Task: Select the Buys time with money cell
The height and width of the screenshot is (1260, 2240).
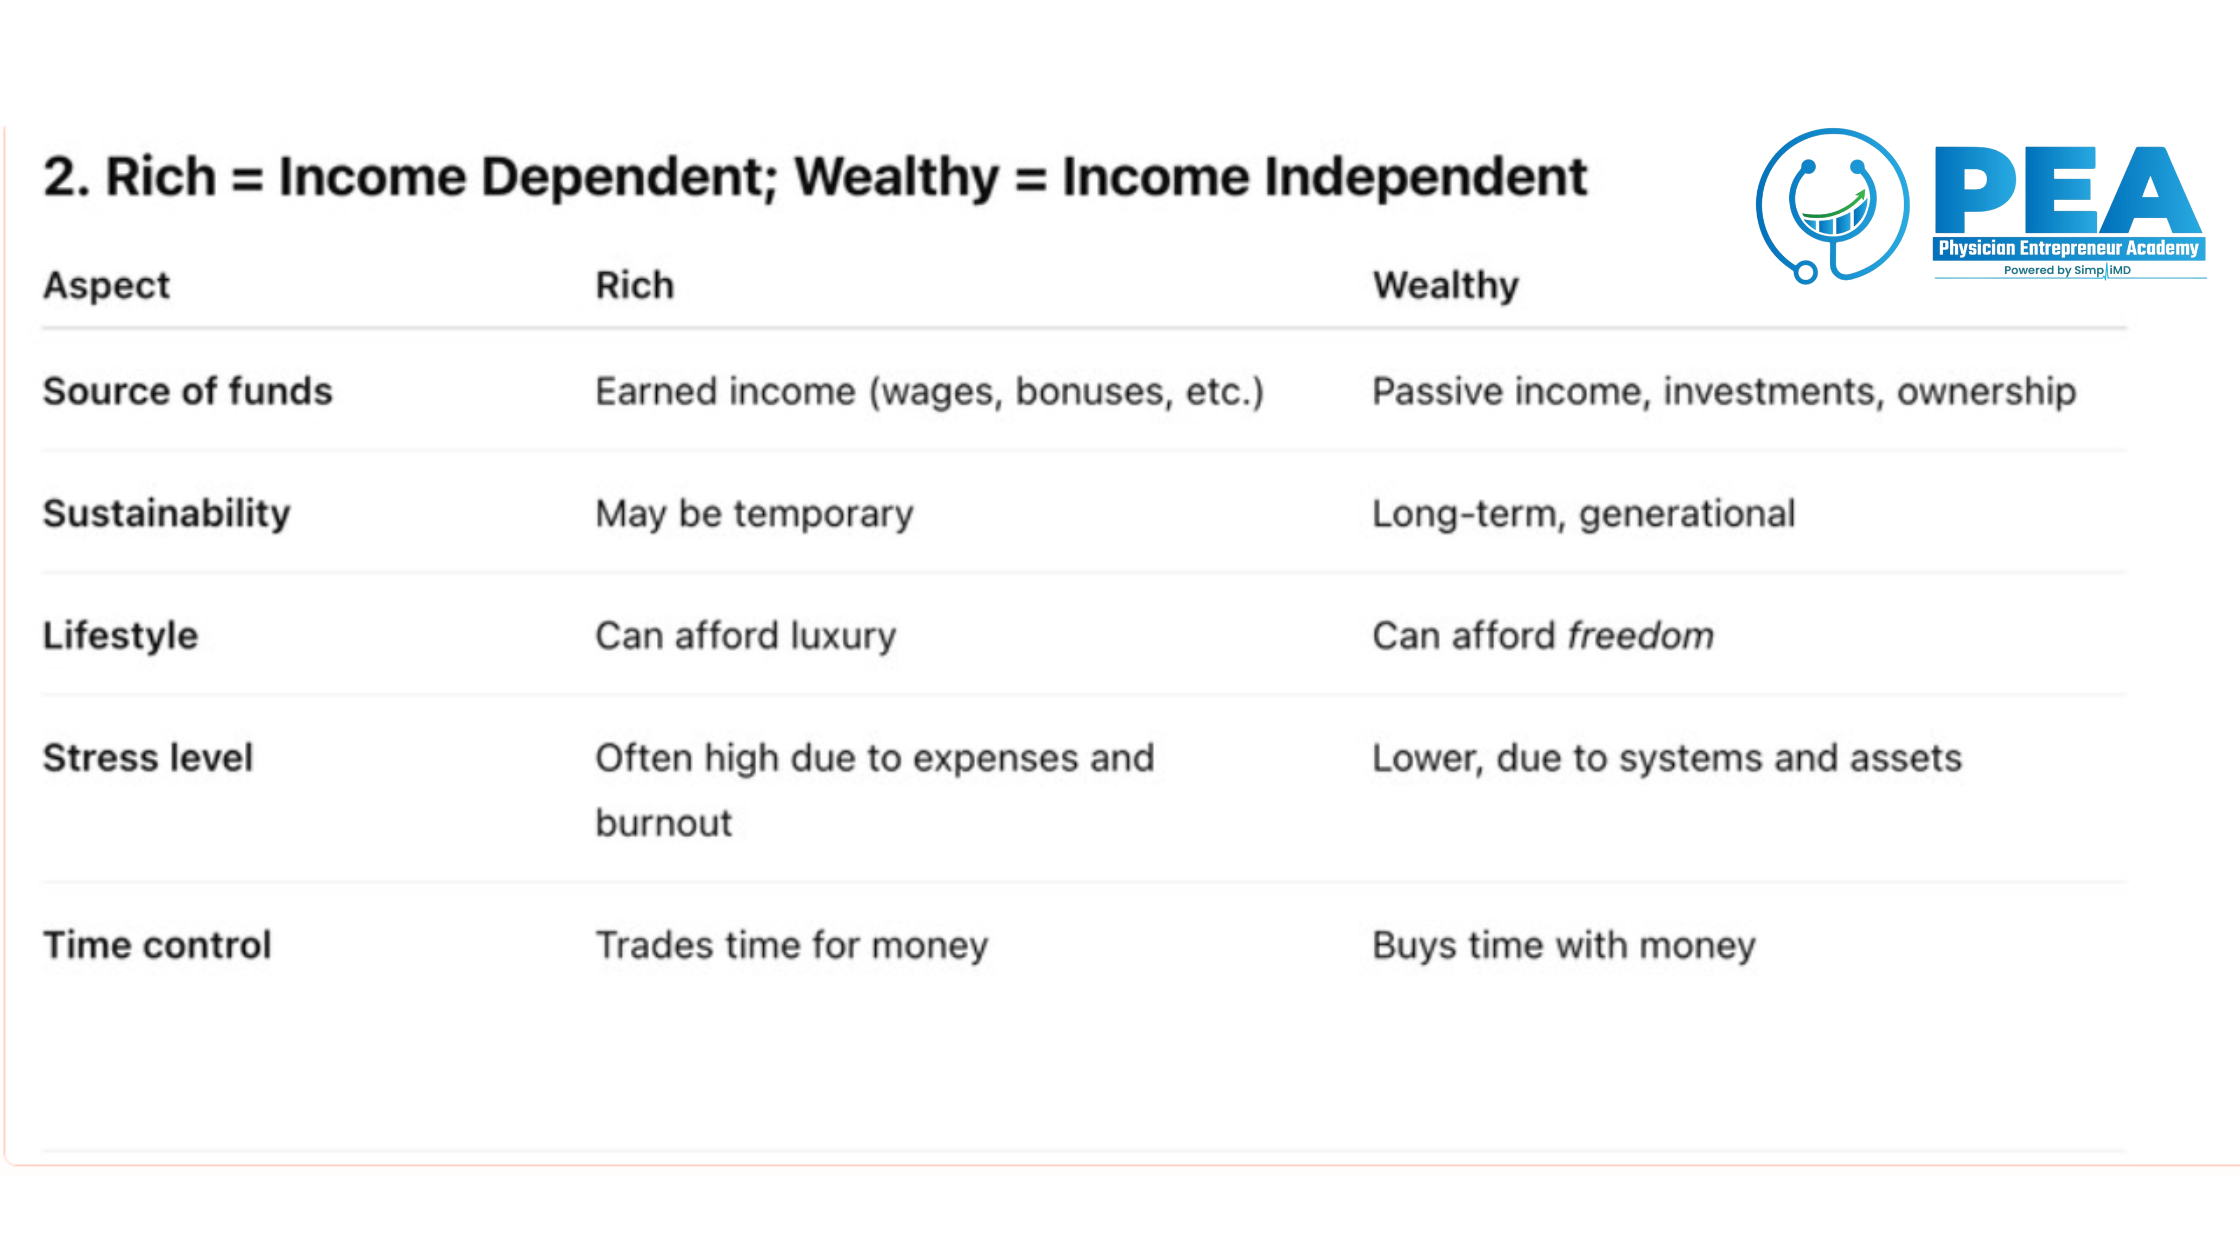Action: tap(1564, 945)
